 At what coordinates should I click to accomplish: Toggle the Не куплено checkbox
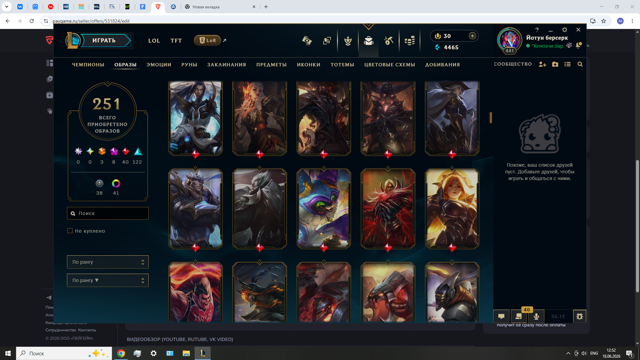(70, 231)
